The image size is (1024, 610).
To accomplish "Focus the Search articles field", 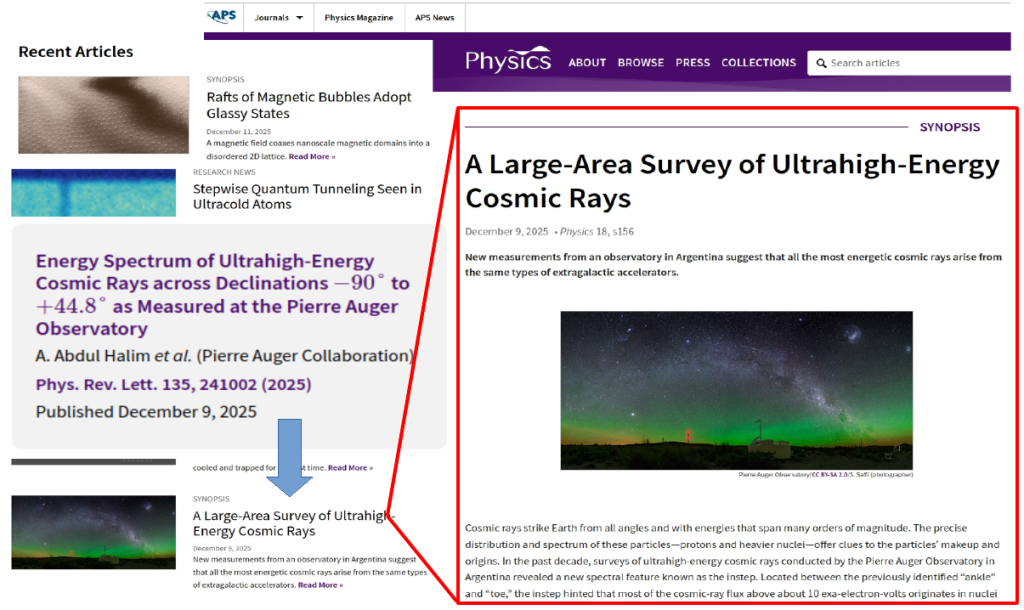I will [x=900, y=63].
